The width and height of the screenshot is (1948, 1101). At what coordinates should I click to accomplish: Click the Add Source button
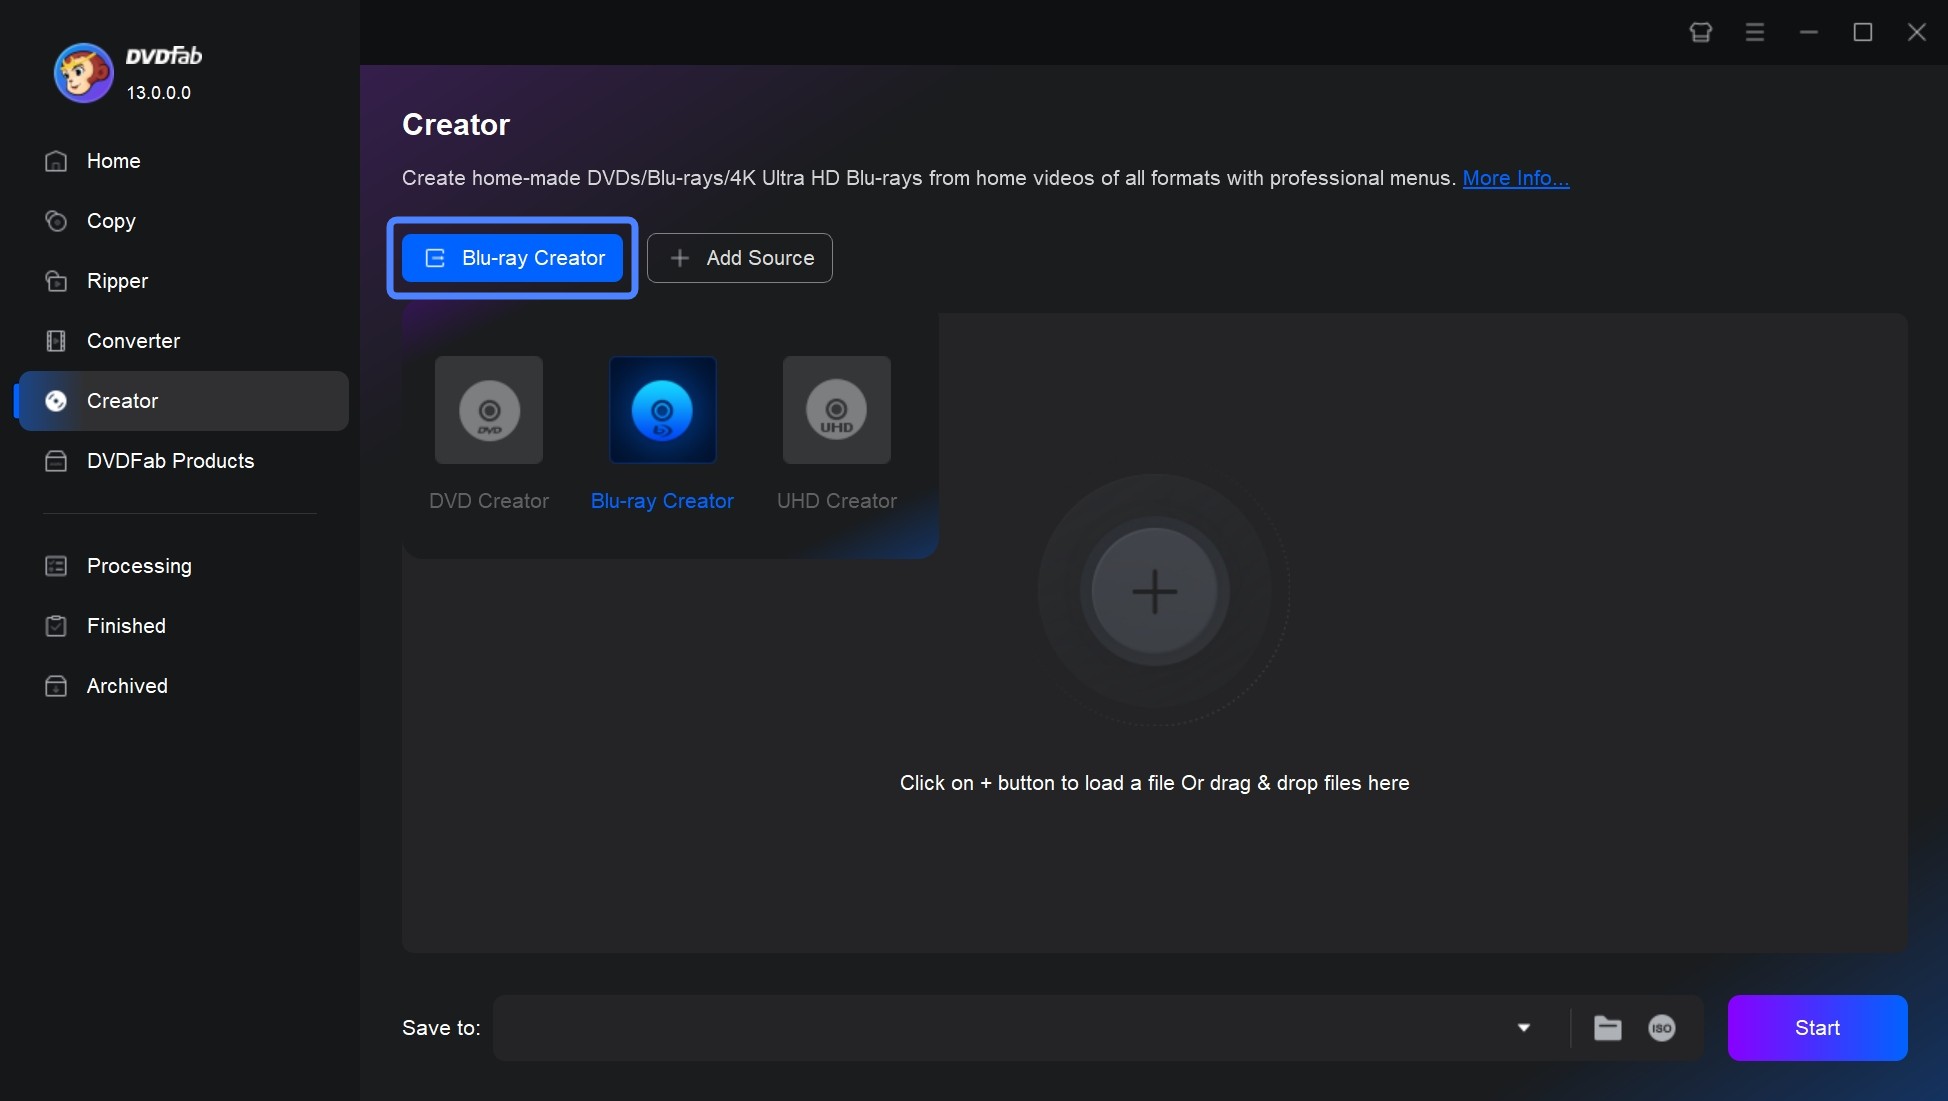(x=740, y=257)
